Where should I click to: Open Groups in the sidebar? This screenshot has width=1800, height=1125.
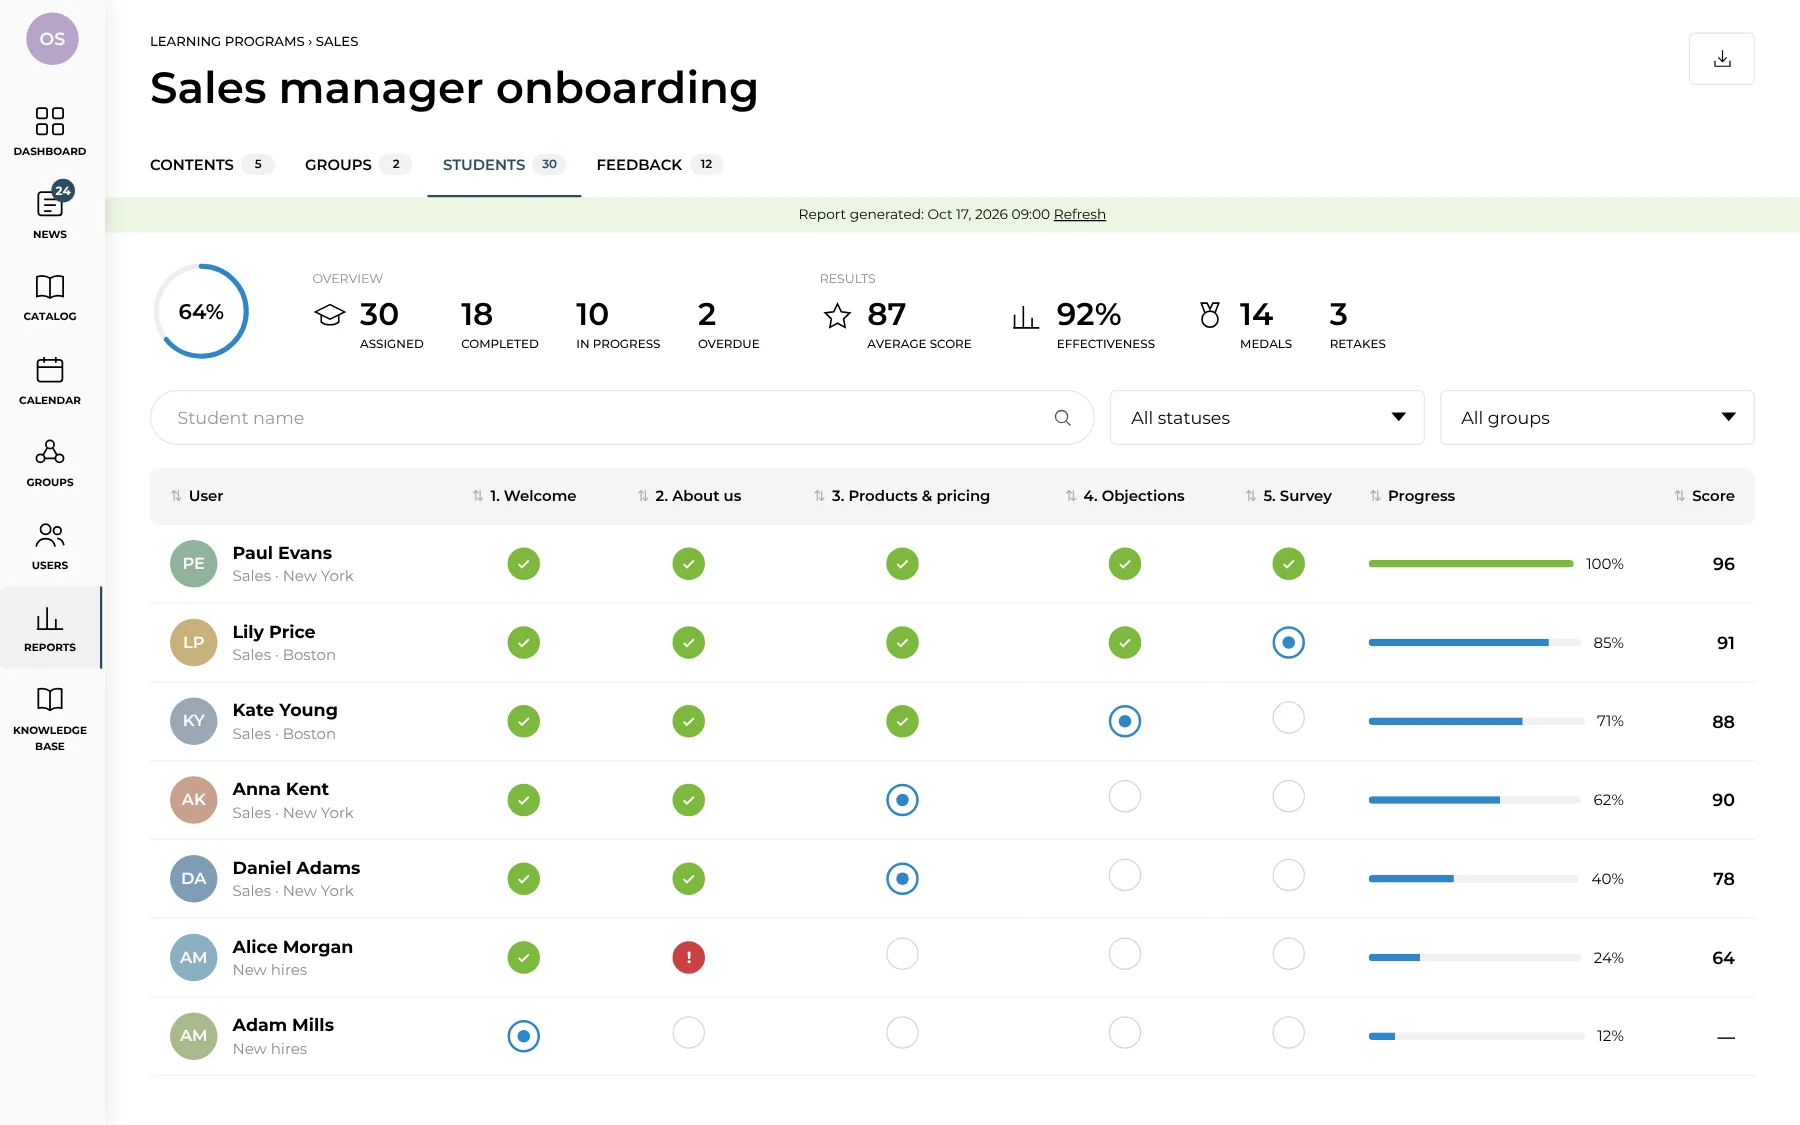coord(50,463)
